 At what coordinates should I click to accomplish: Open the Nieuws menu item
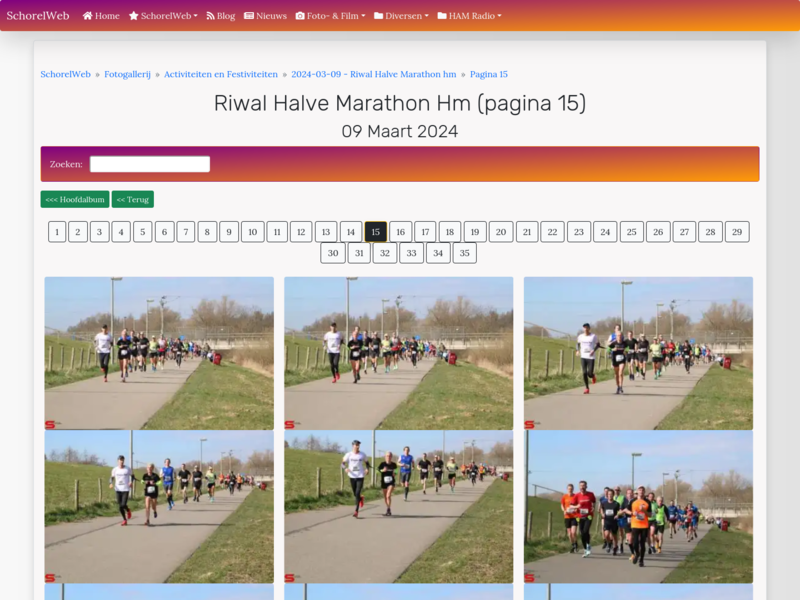point(265,16)
